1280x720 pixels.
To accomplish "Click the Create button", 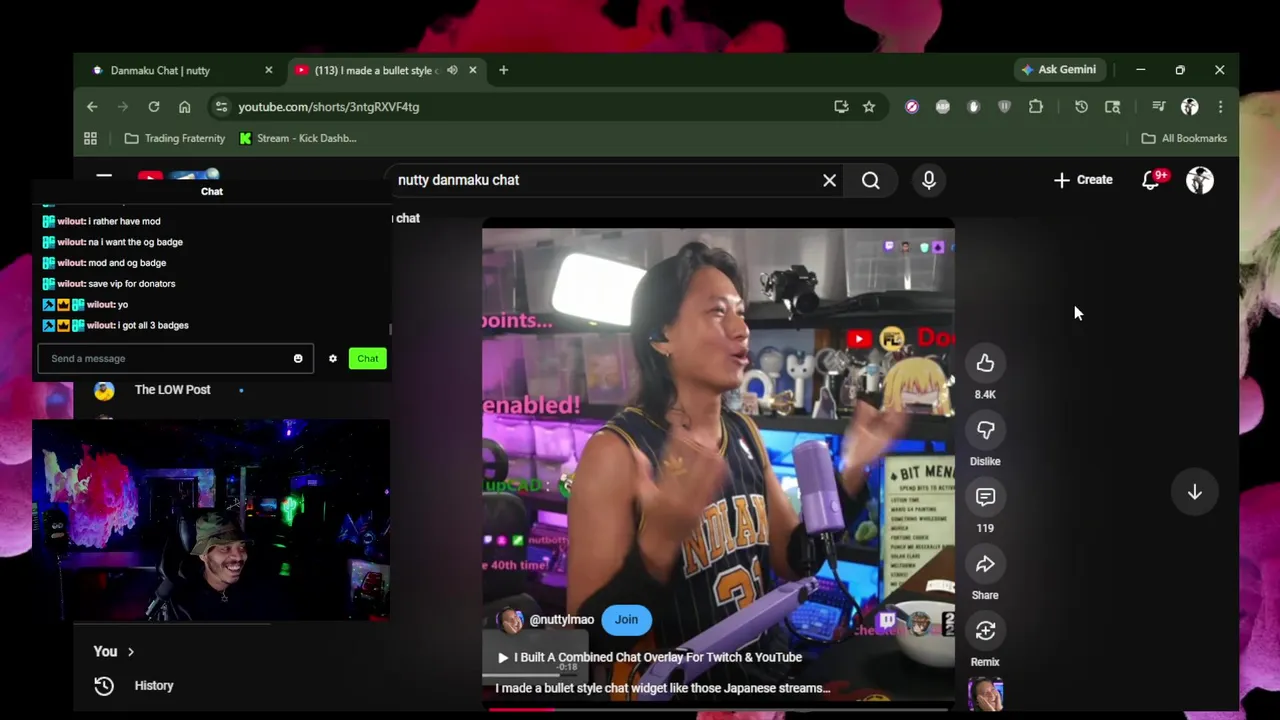I will coord(1083,180).
